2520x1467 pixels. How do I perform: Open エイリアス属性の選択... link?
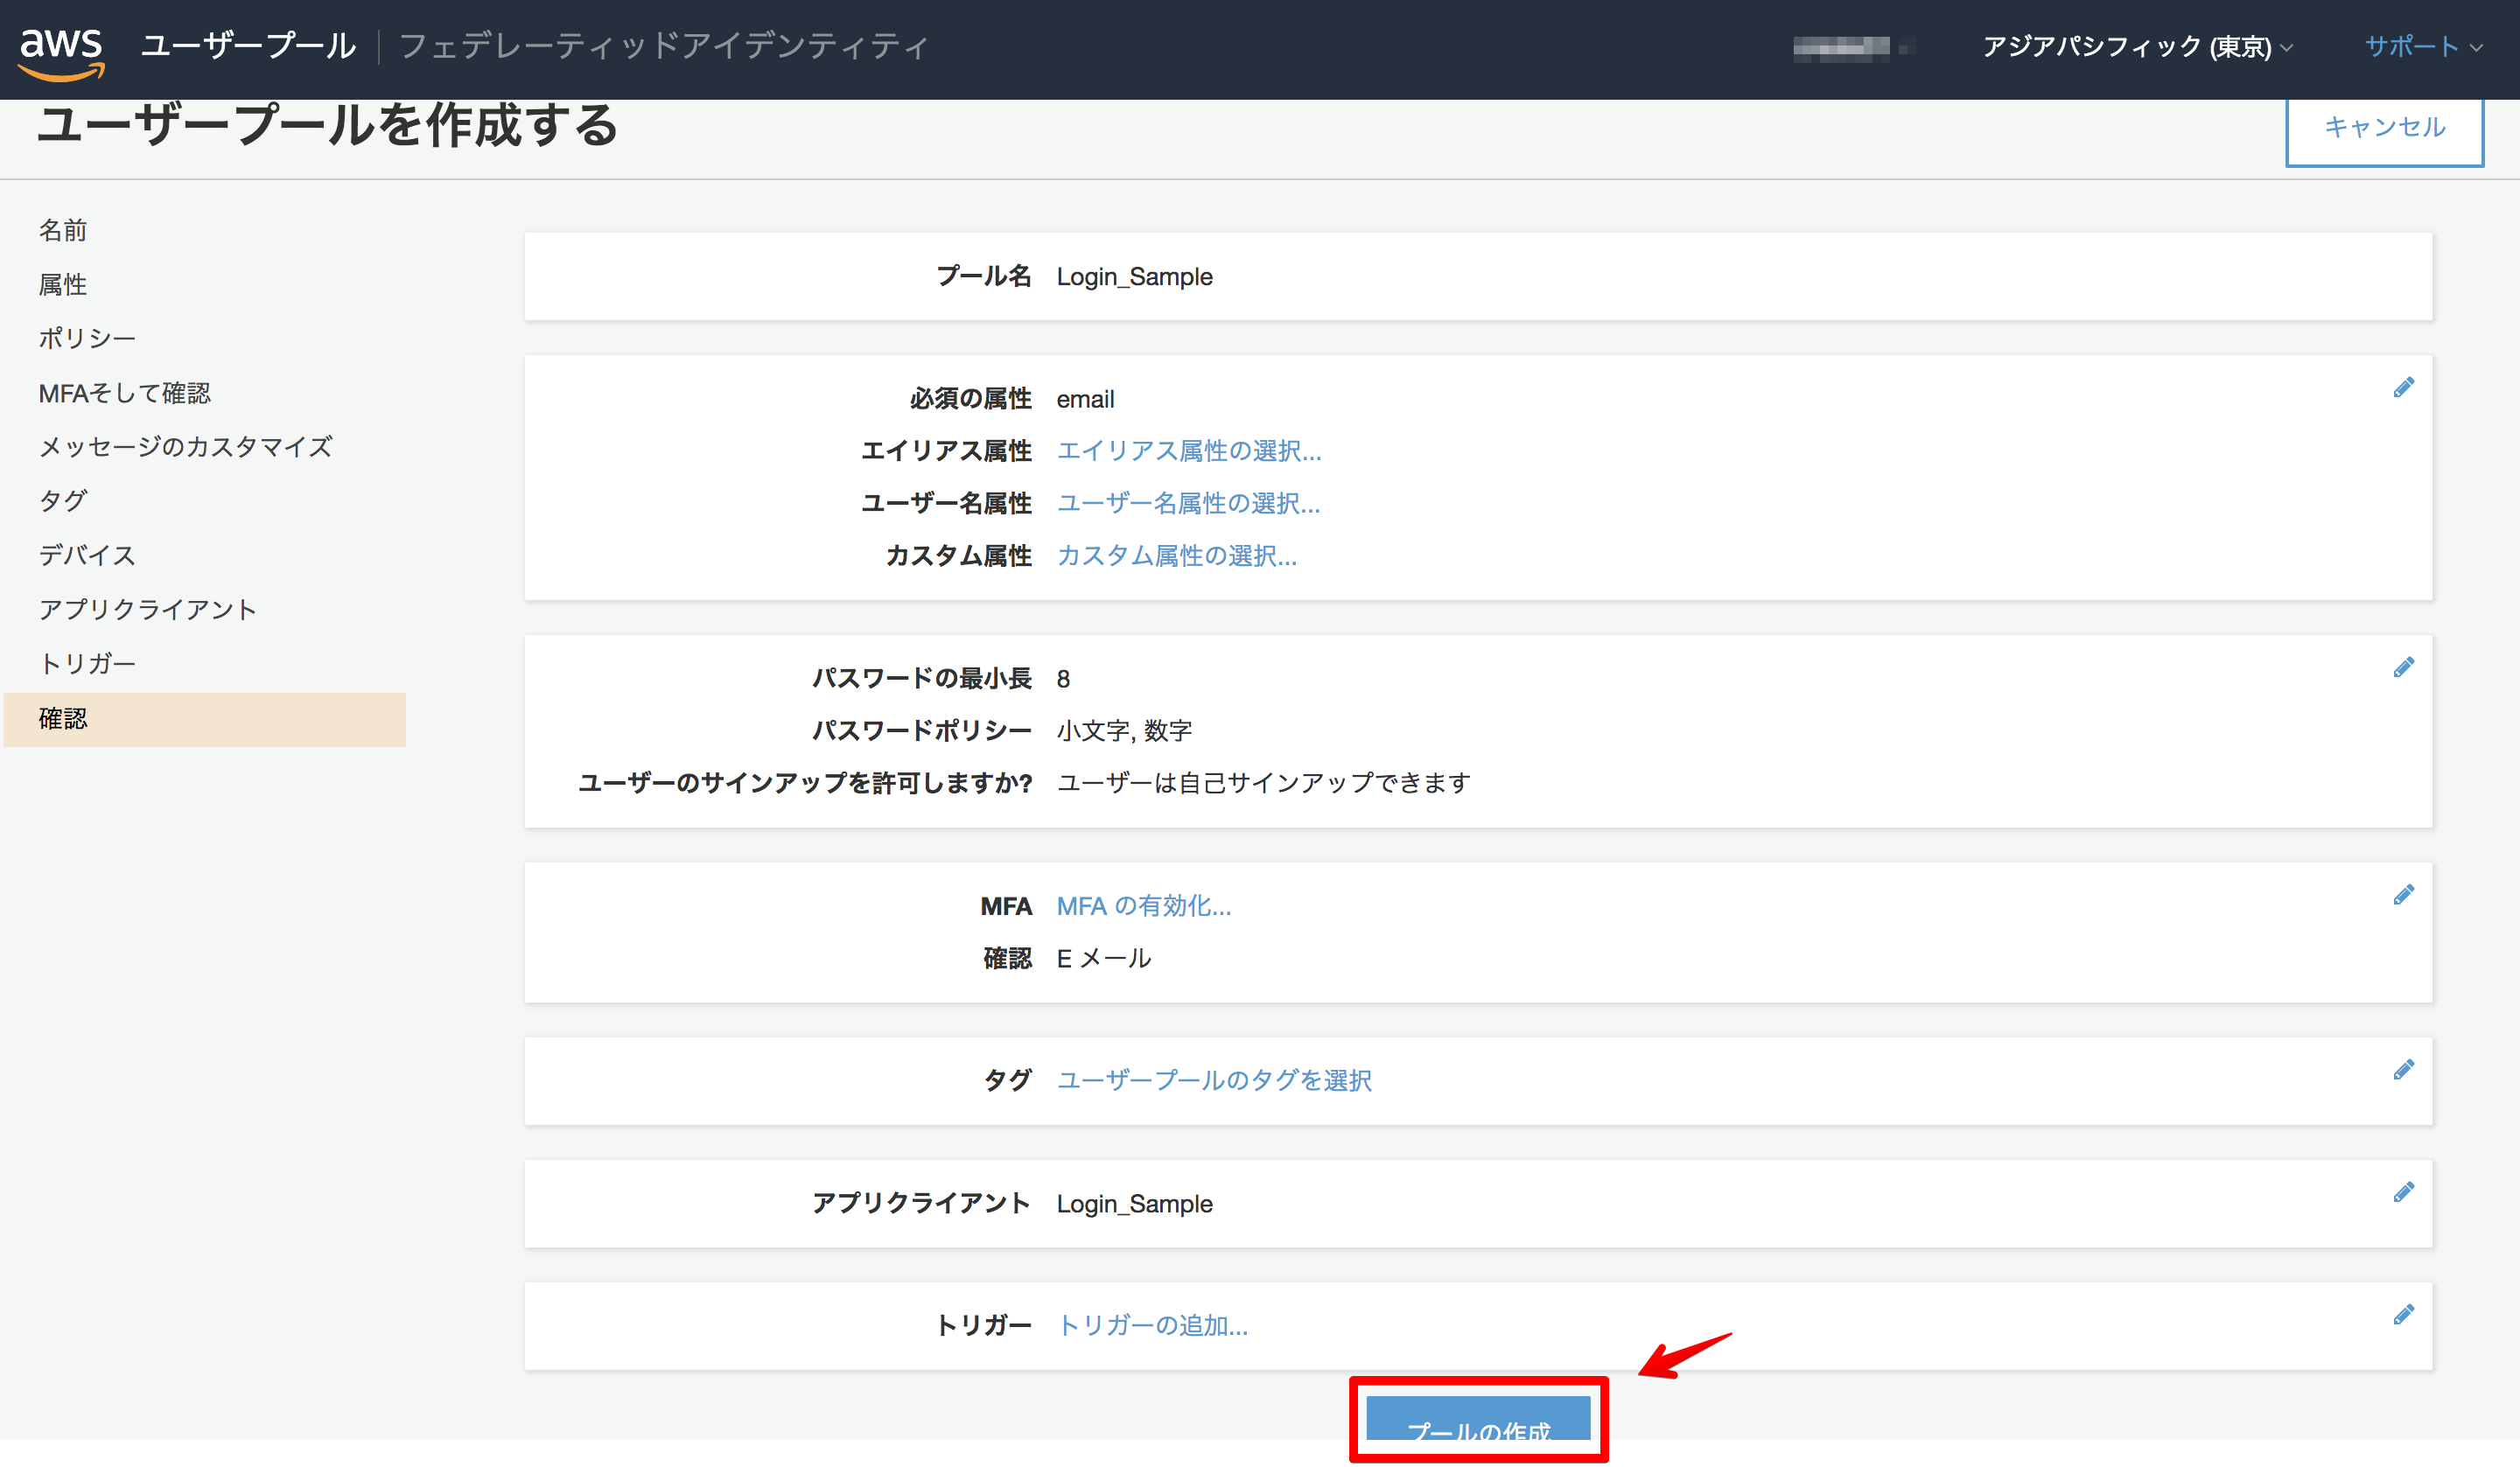tap(1189, 452)
